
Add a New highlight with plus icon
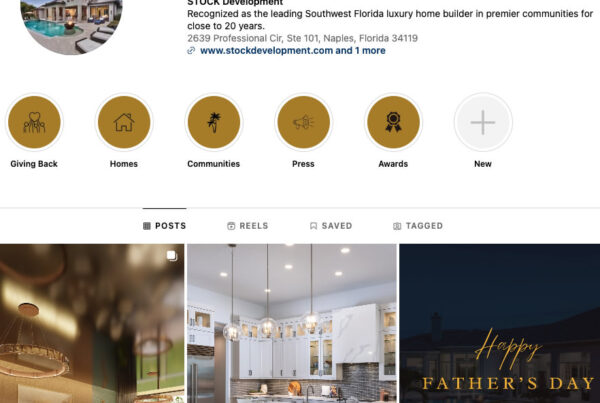(483, 122)
